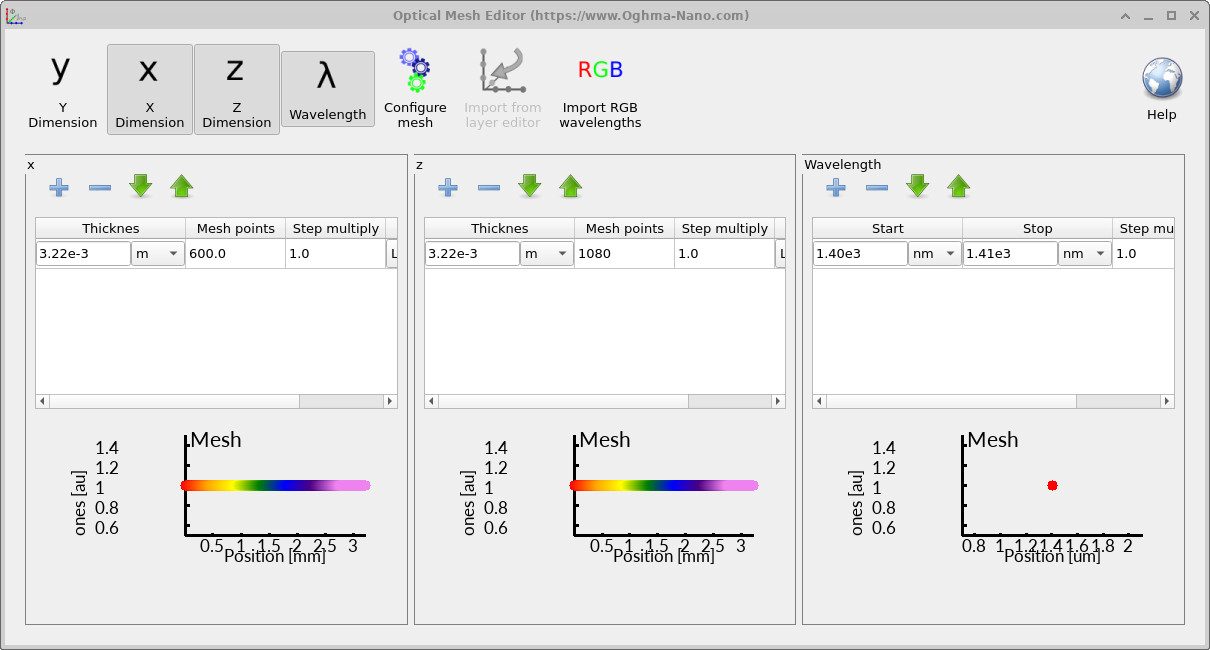The width and height of the screenshot is (1210, 650).
Task: Toggle the Z Dimension mesh
Action: [x=236, y=89]
